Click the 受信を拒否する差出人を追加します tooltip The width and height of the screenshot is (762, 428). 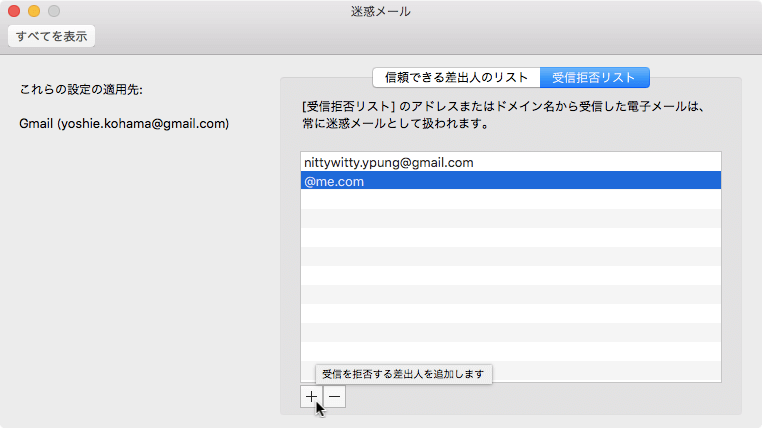tap(403, 374)
